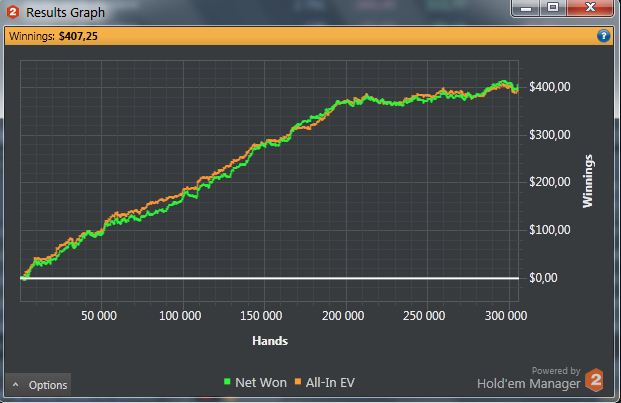Click the Net Won legend label

(261, 382)
